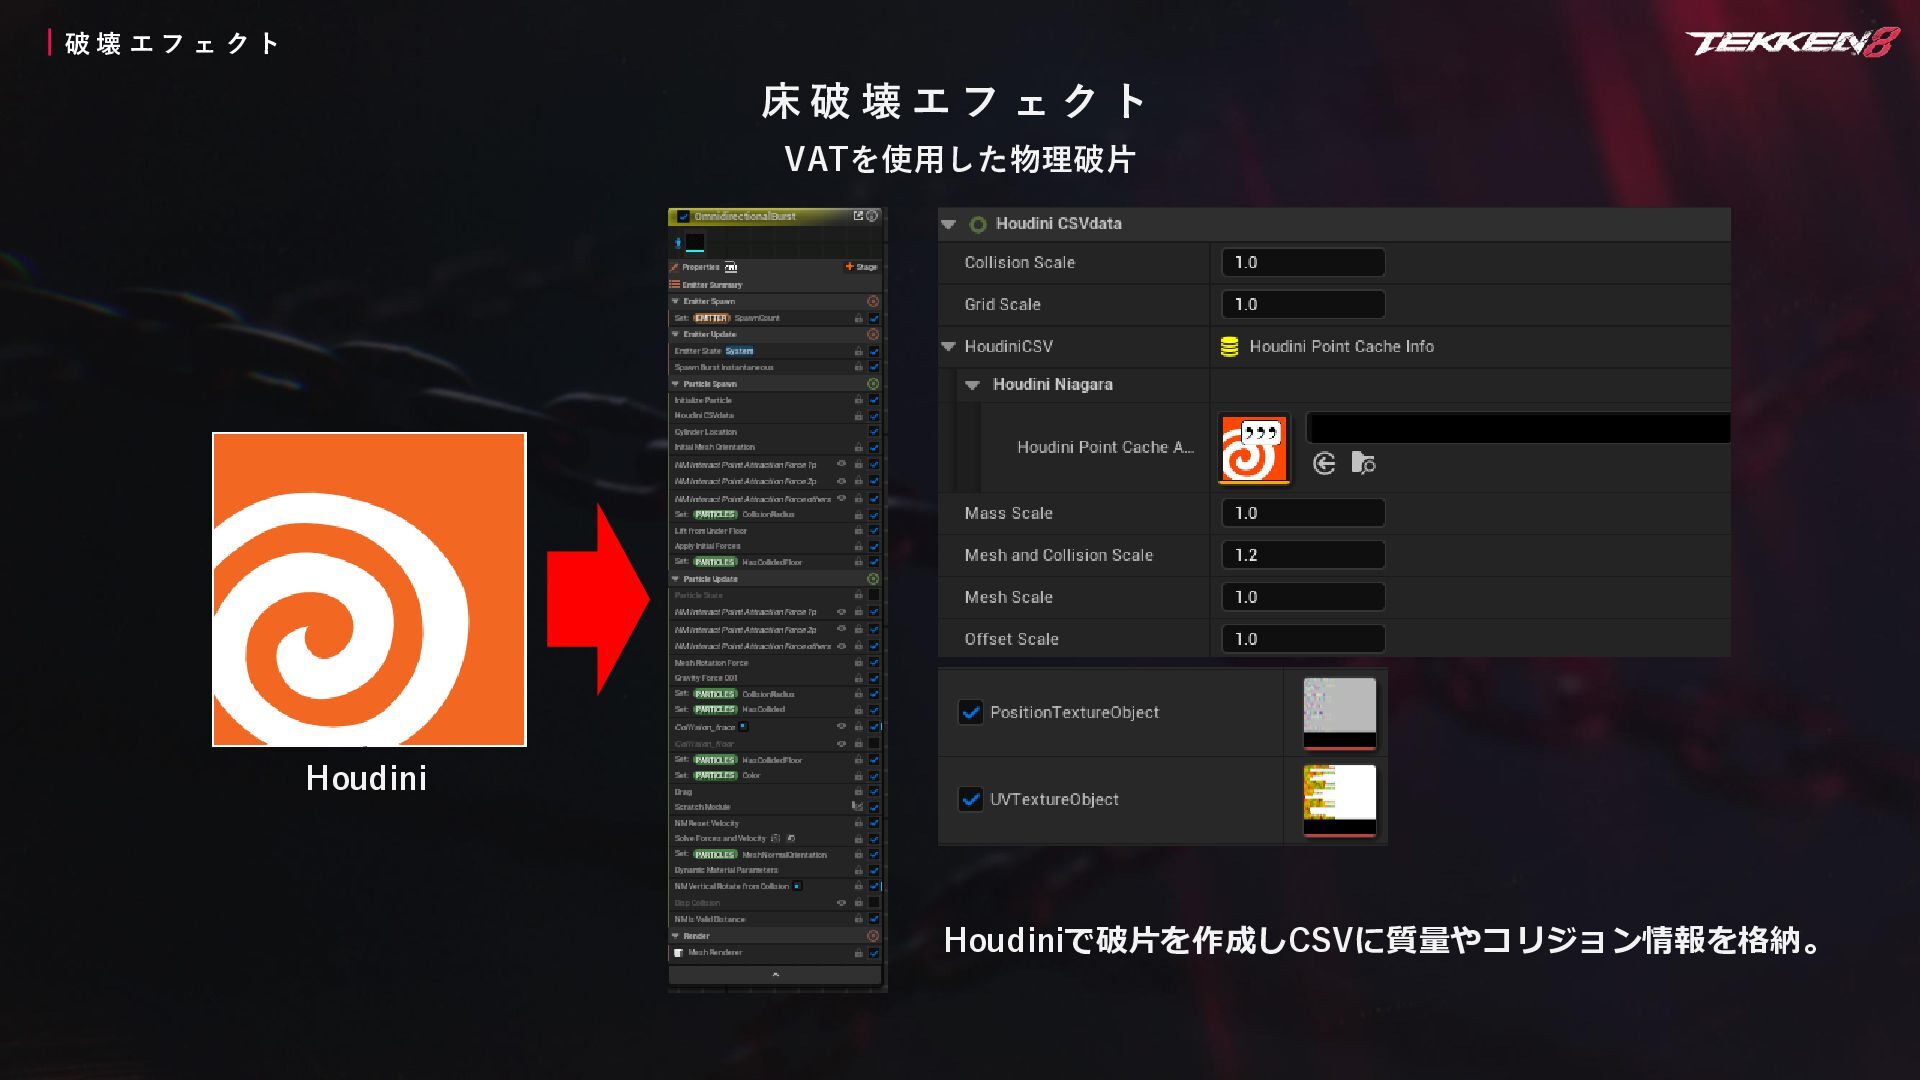Viewport: 1920px width, 1080px height.
Task: Collapse the Houdini Niagara category
Action: [x=972, y=385]
